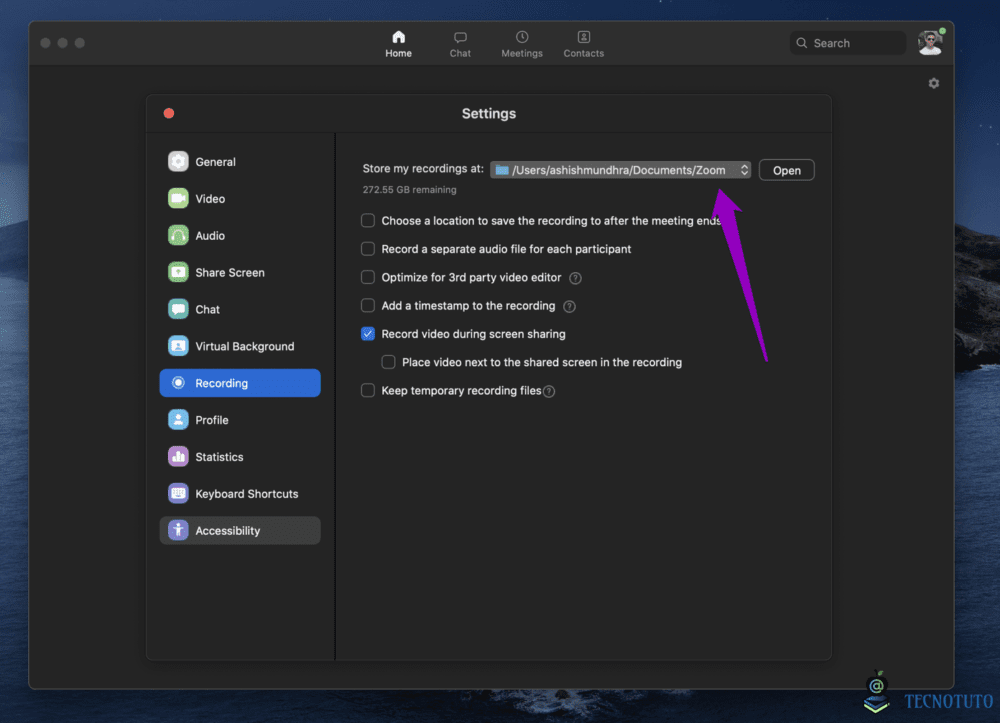The image size is (1000, 723).
Task: Click the General settings gear icon
Action: pyautogui.click(x=178, y=161)
